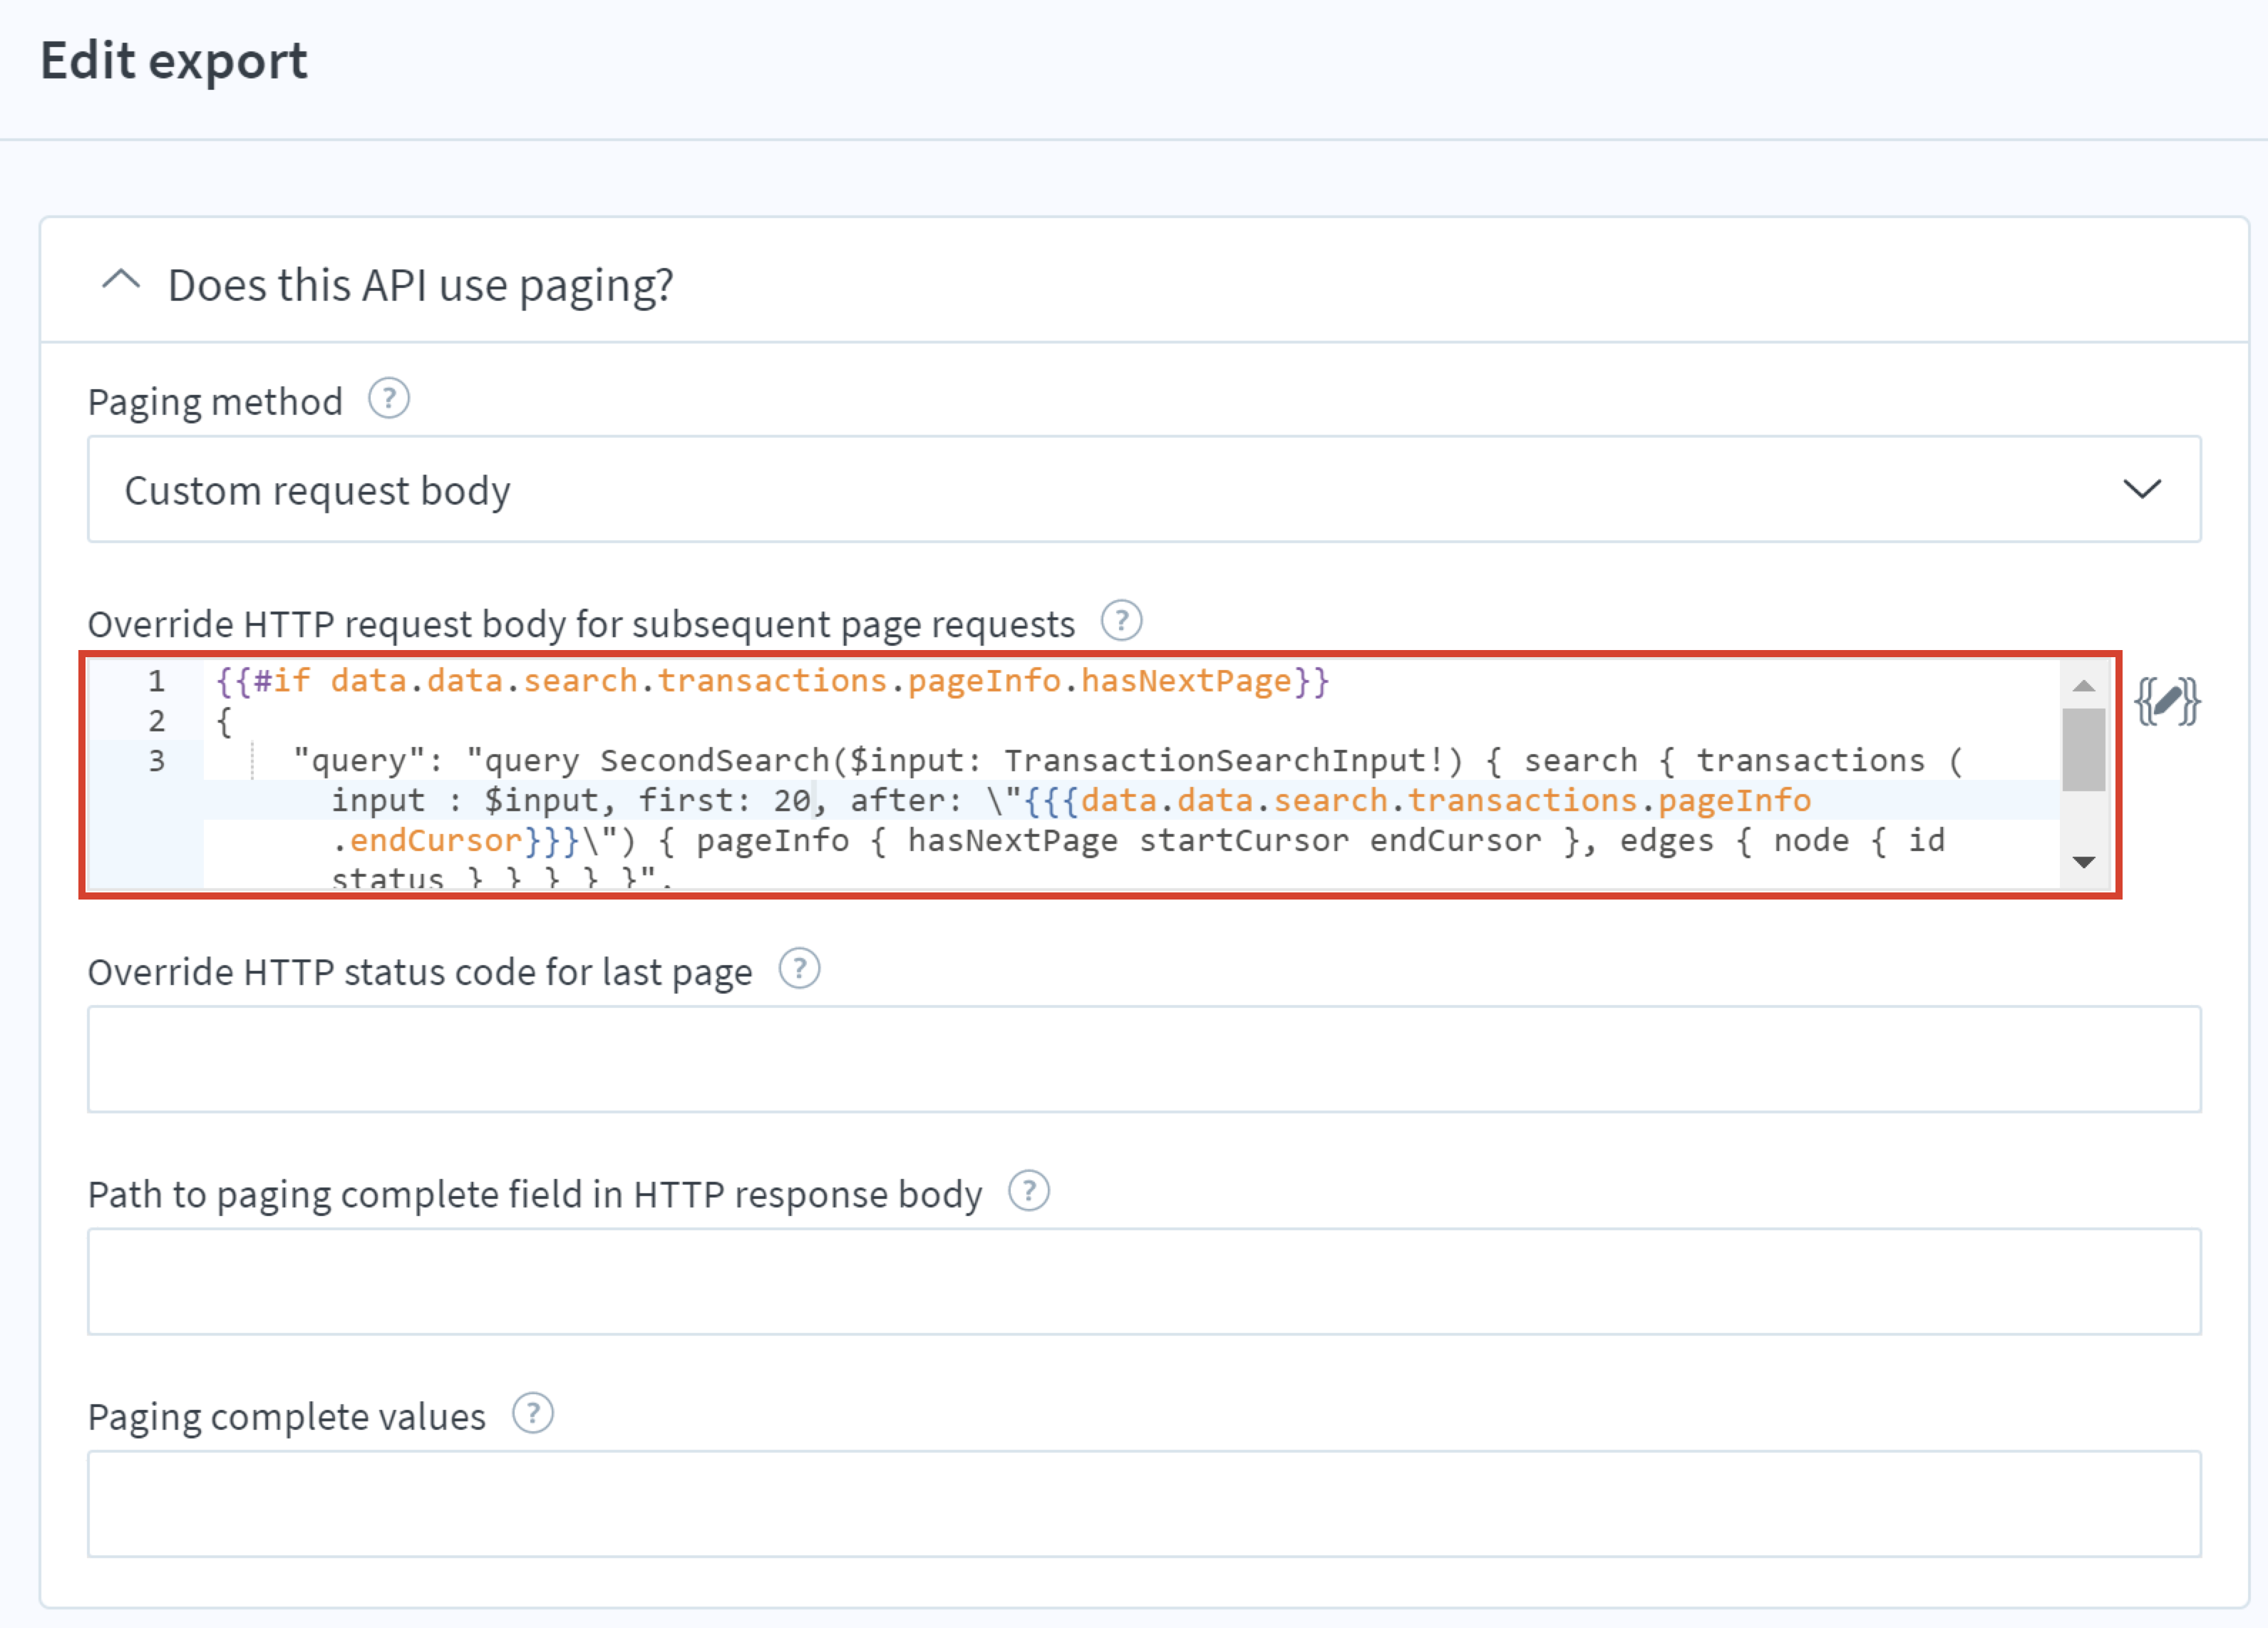2268x1628 pixels.
Task: Focus the Path to paging complete field input
Action: [1144, 1282]
